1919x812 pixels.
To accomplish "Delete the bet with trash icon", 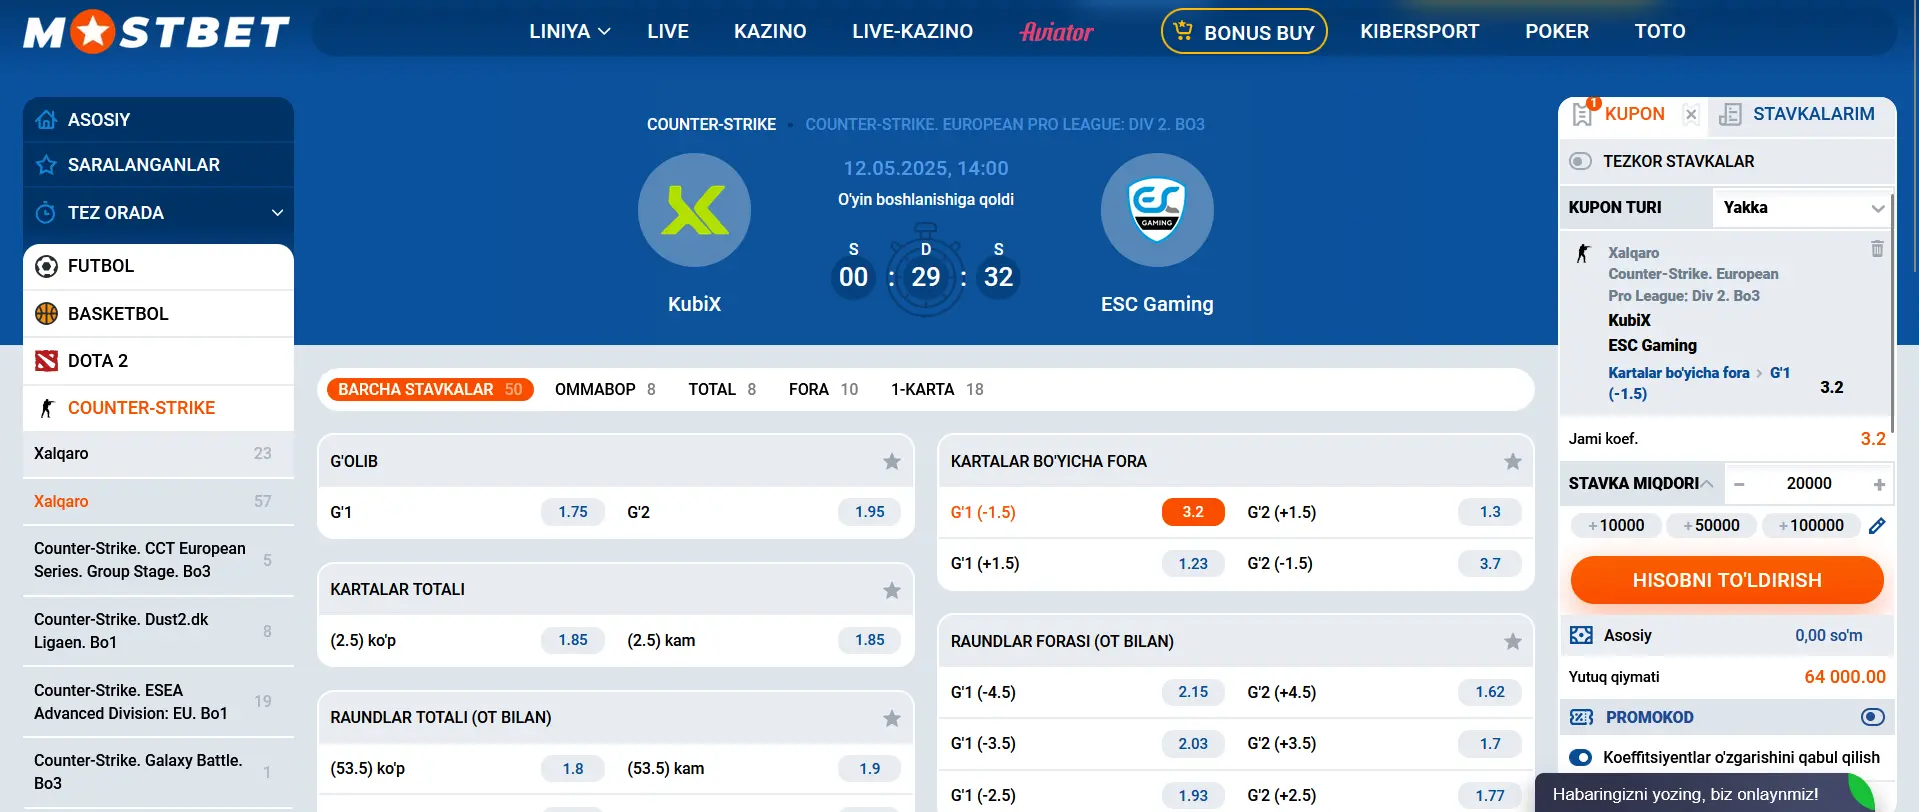I will [1877, 249].
